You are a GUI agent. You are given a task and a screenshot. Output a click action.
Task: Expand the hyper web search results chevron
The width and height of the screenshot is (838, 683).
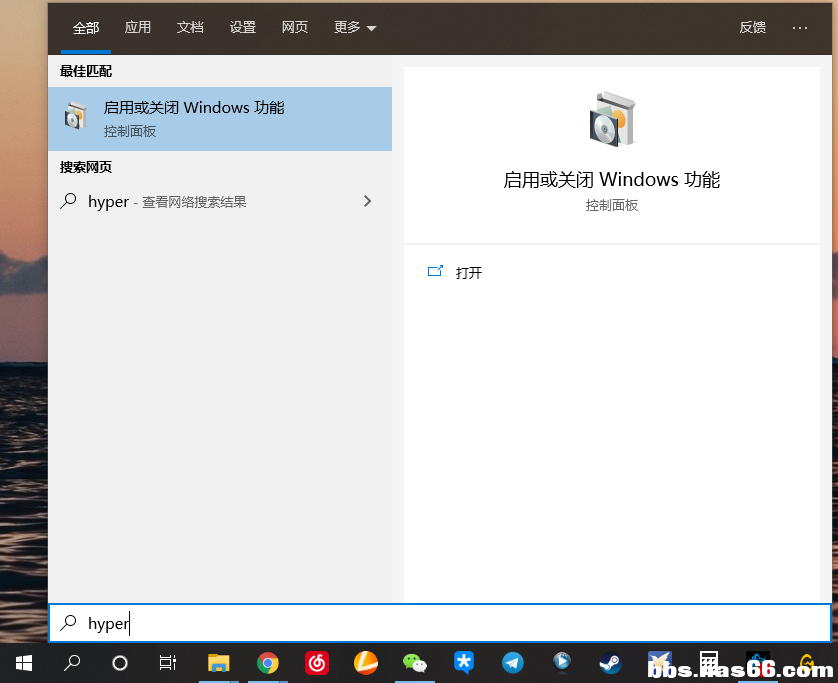(x=367, y=200)
